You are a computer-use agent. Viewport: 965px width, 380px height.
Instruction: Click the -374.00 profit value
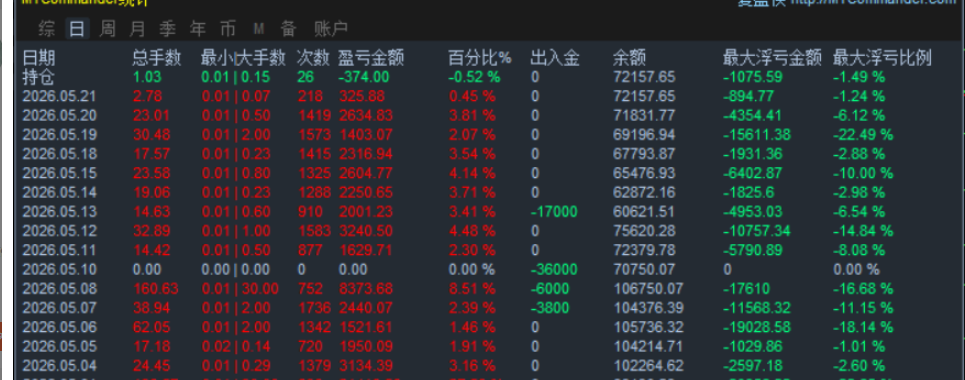pyautogui.click(x=364, y=77)
